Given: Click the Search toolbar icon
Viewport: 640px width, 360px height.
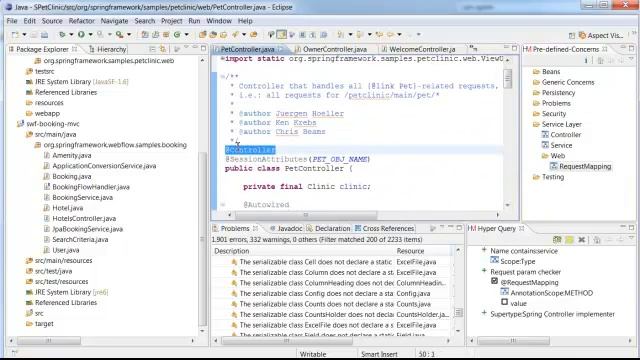Looking at the screenshot, I should click(236, 35).
